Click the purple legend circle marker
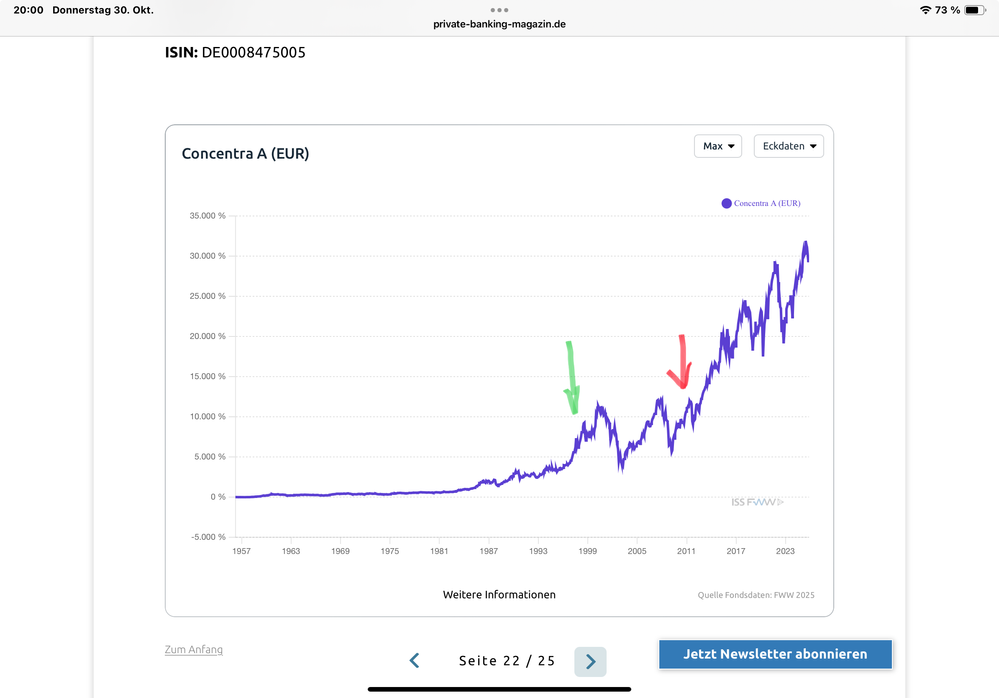This screenshot has width=999, height=698. click(x=727, y=203)
